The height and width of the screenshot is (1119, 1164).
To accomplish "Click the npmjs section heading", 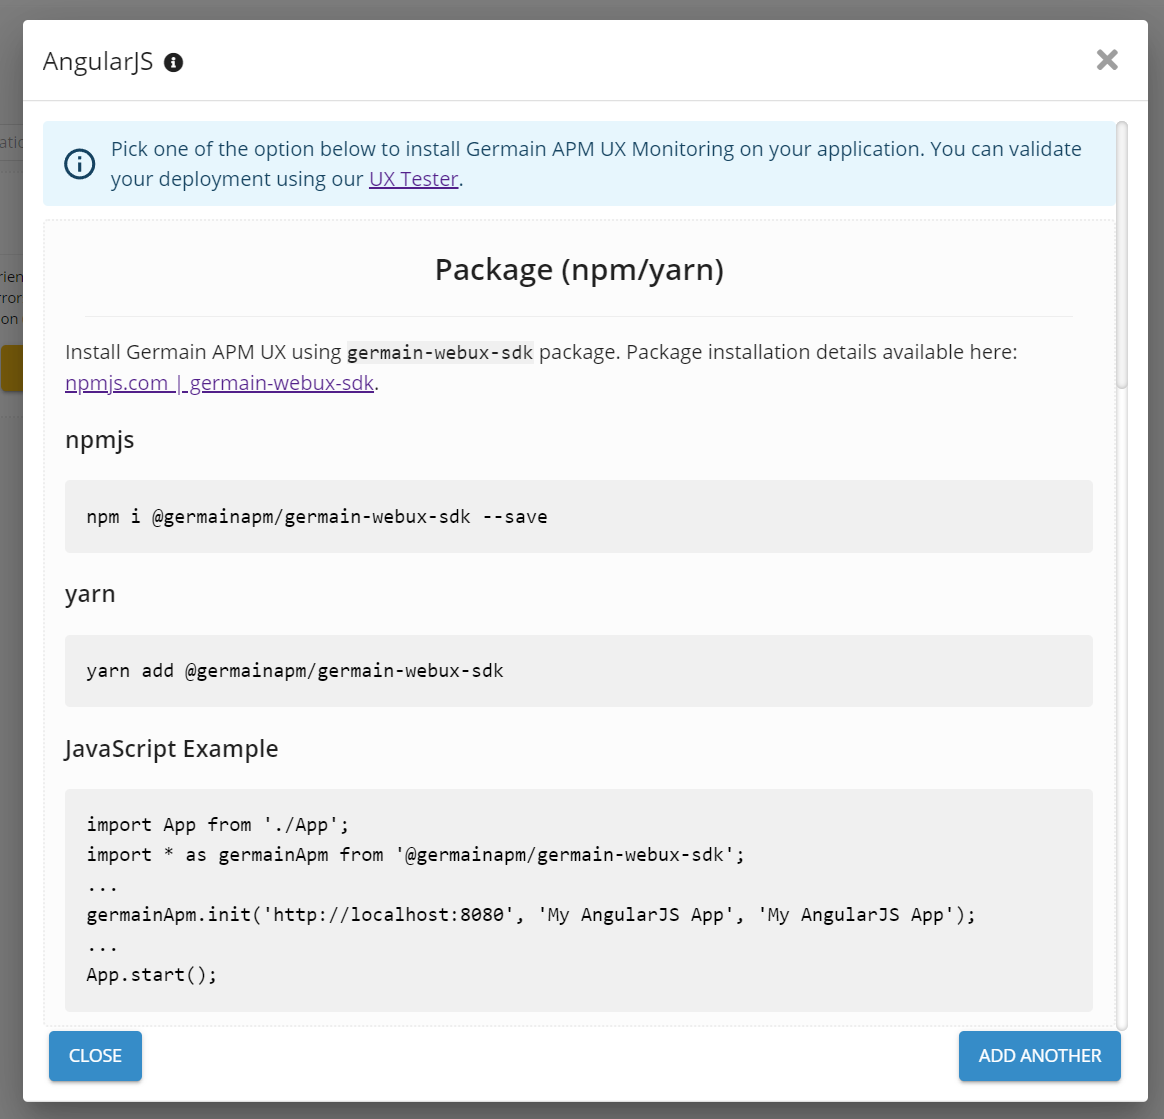I will click(99, 440).
